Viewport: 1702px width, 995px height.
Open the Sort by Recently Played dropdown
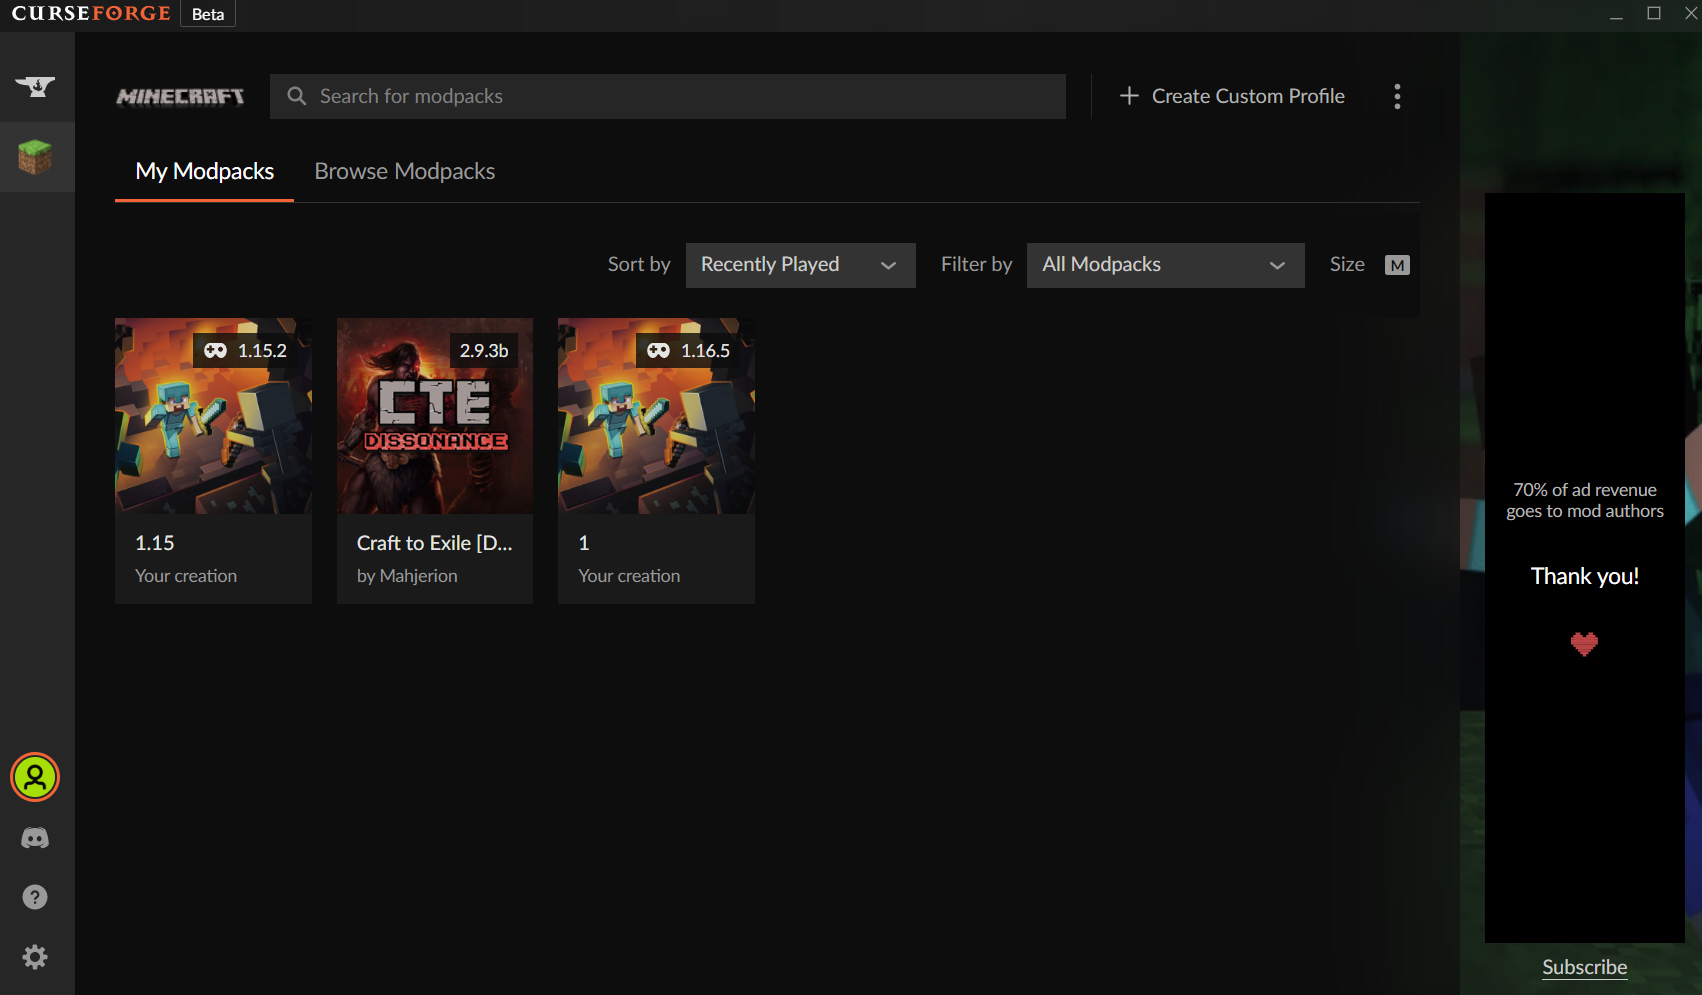(x=800, y=265)
